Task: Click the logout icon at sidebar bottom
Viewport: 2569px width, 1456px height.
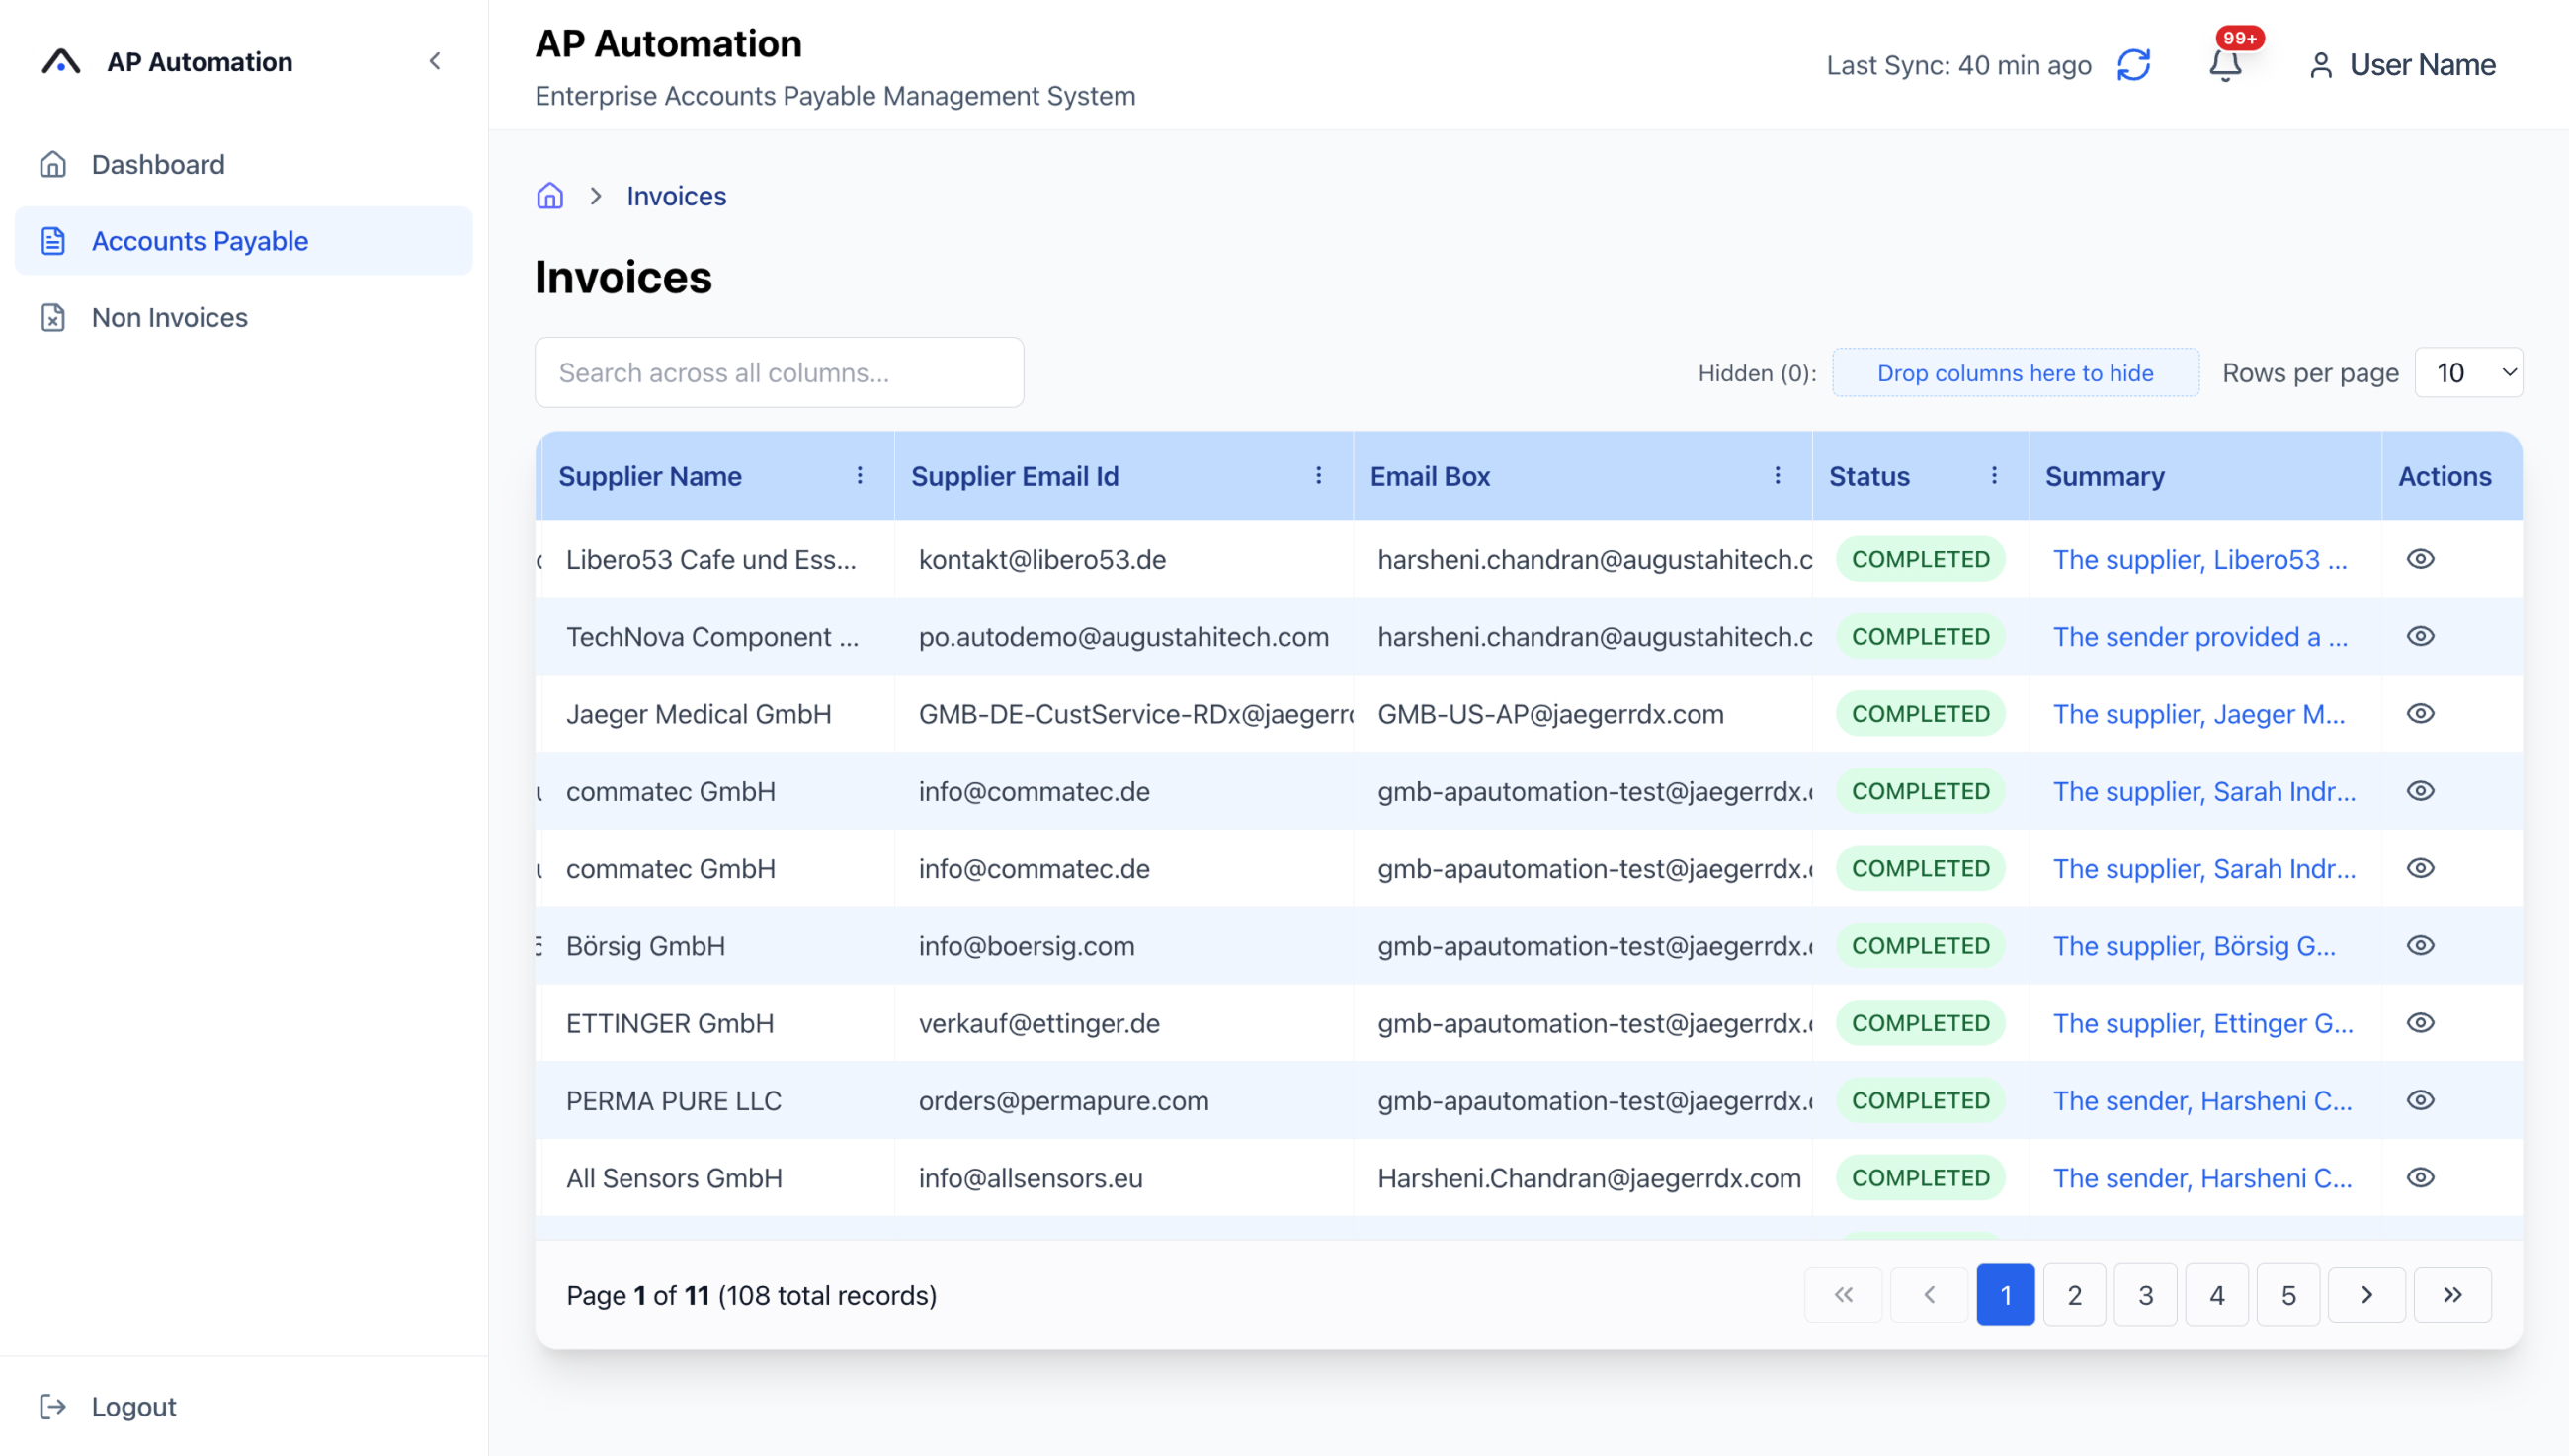Action: tap(53, 1406)
